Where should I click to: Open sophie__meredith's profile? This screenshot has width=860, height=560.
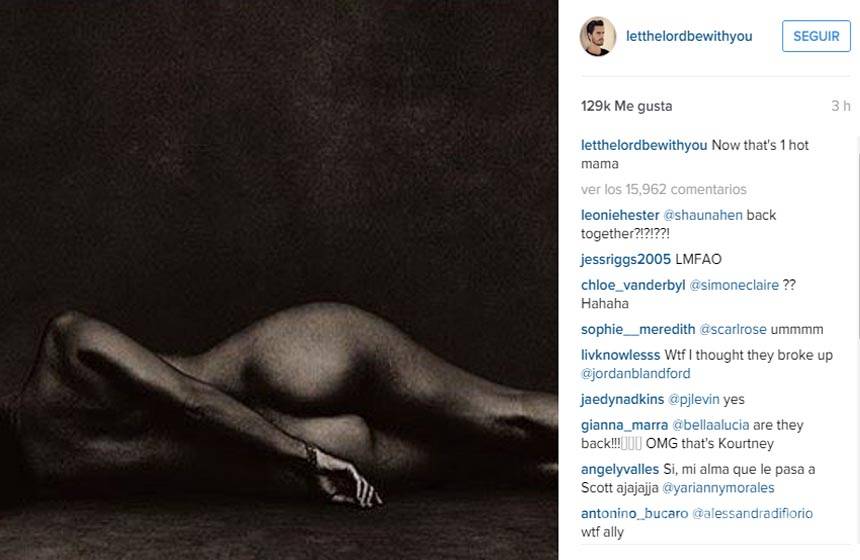638,329
